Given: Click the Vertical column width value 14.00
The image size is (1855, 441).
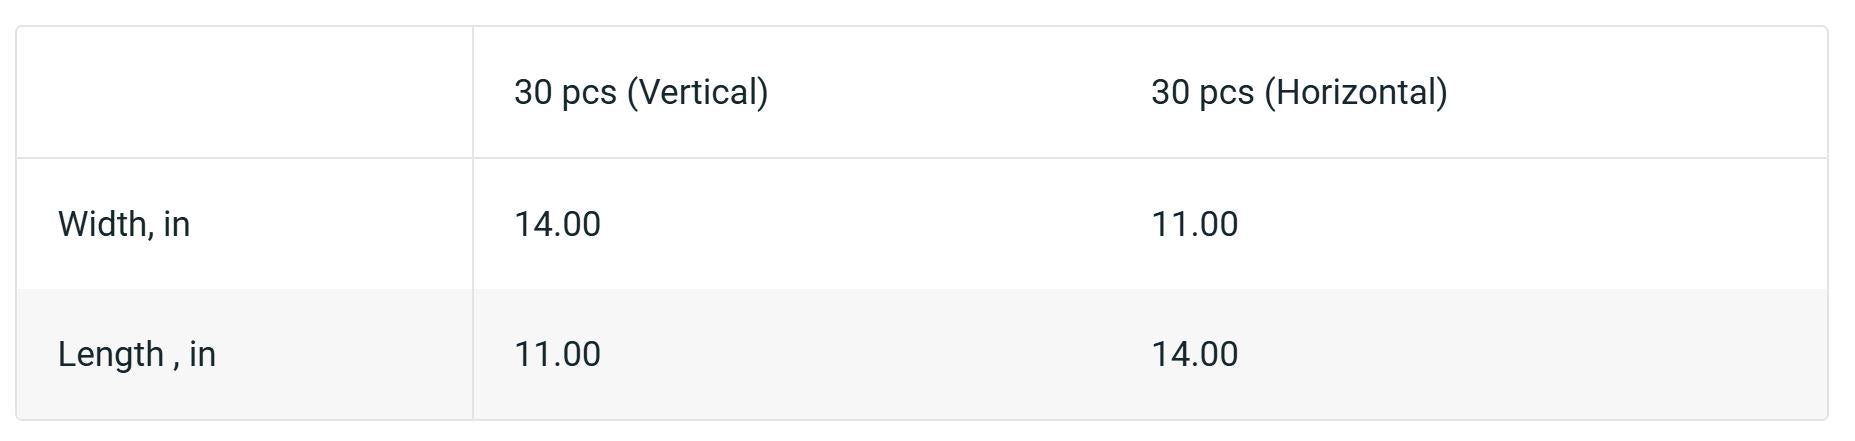Looking at the screenshot, I should point(557,224).
